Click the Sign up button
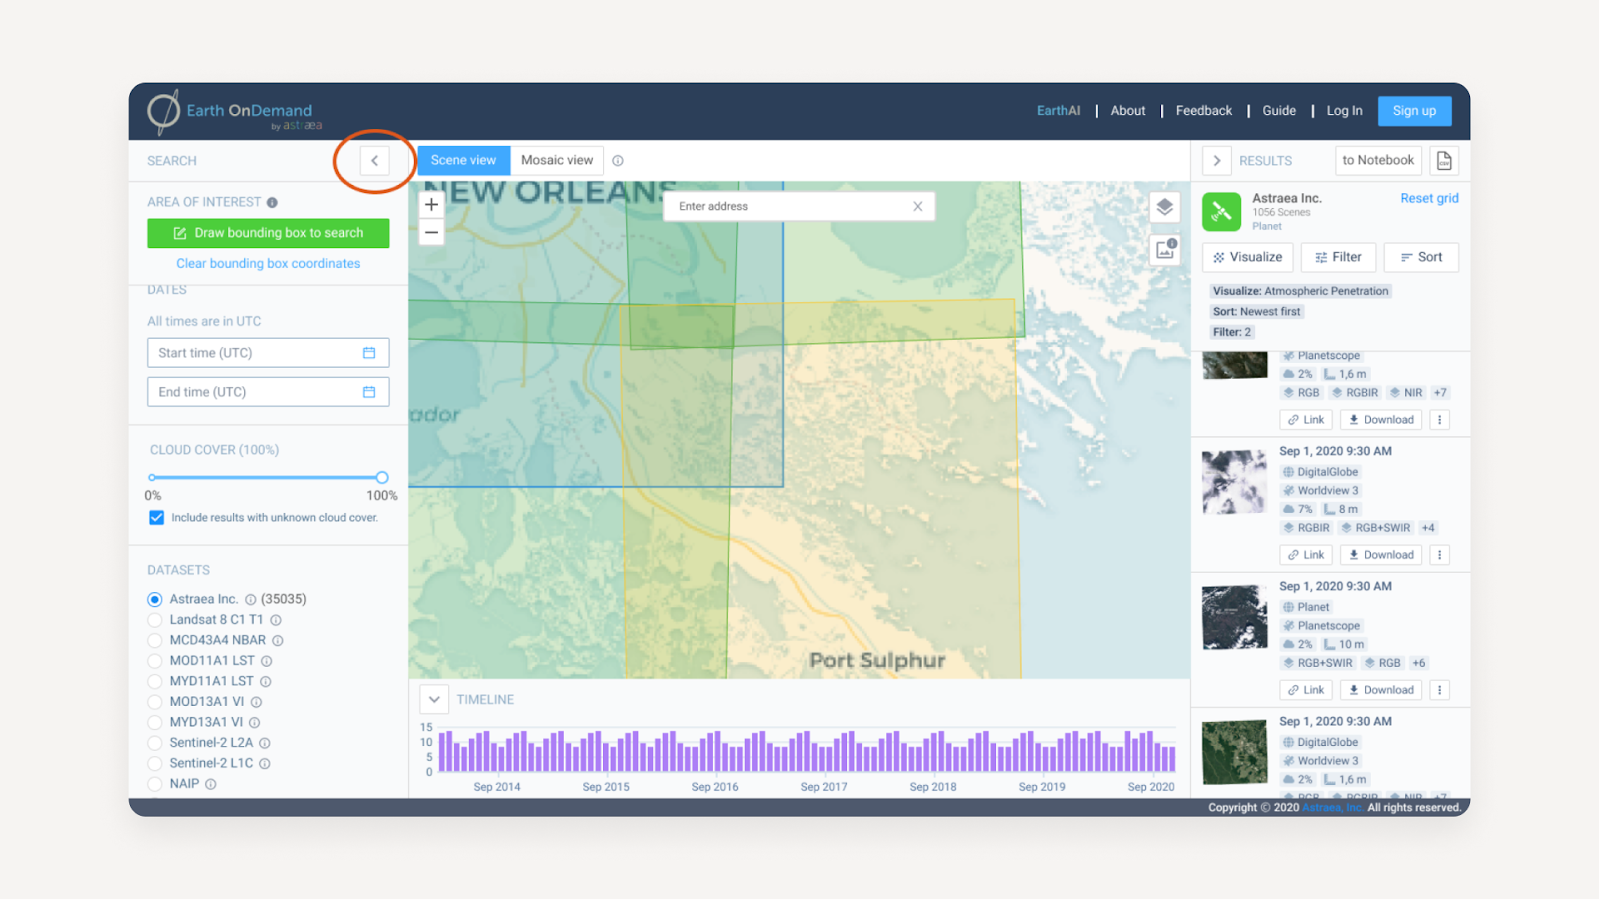Image resolution: width=1600 pixels, height=900 pixels. tap(1414, 111)
